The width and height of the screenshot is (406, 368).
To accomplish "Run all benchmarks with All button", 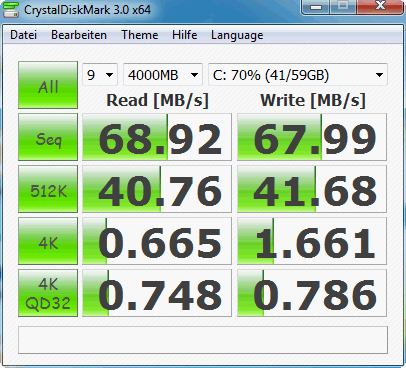I will pos(48,85).
